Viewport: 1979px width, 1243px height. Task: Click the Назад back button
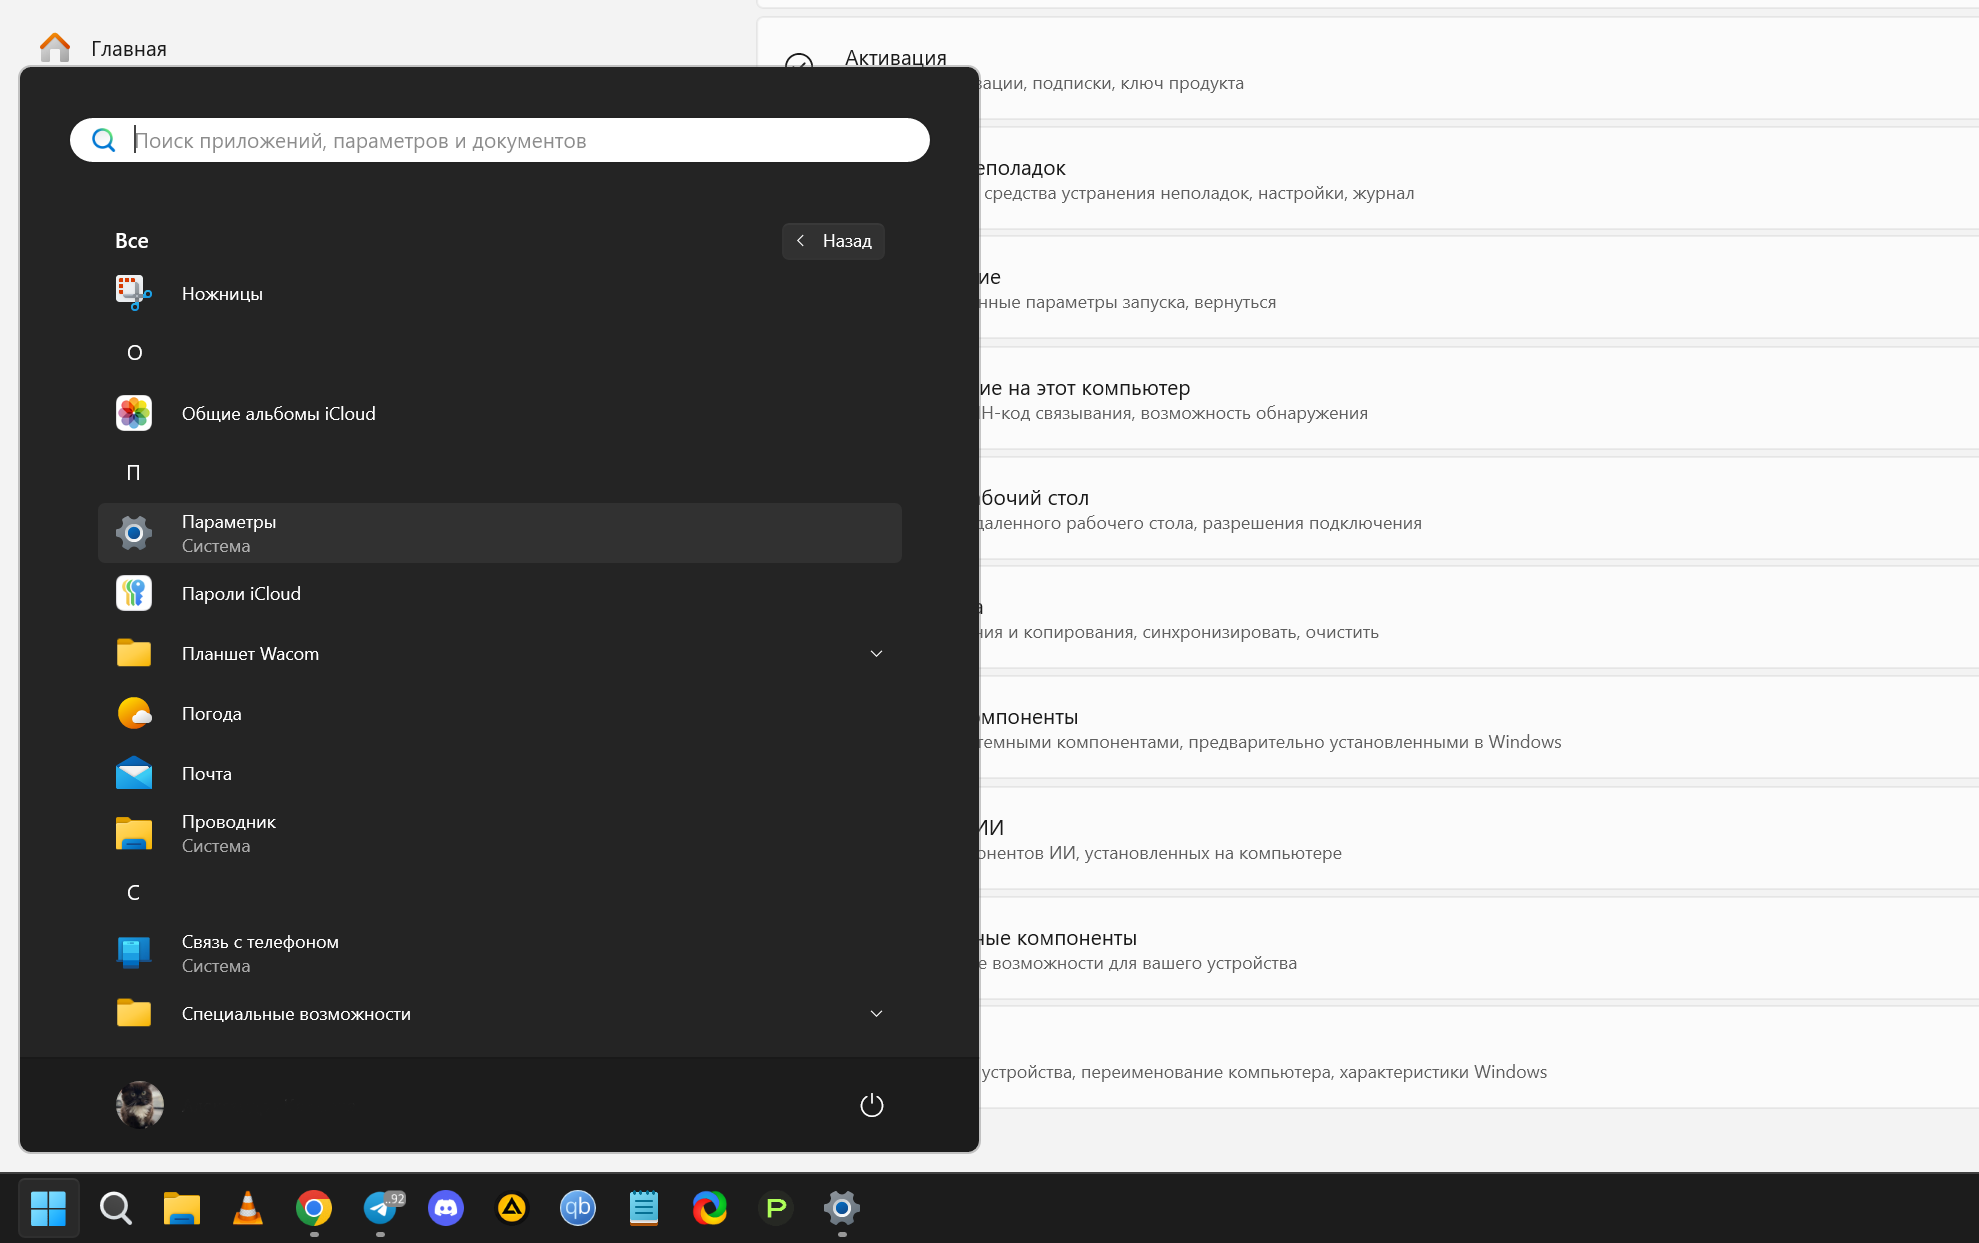pos(833,241)
